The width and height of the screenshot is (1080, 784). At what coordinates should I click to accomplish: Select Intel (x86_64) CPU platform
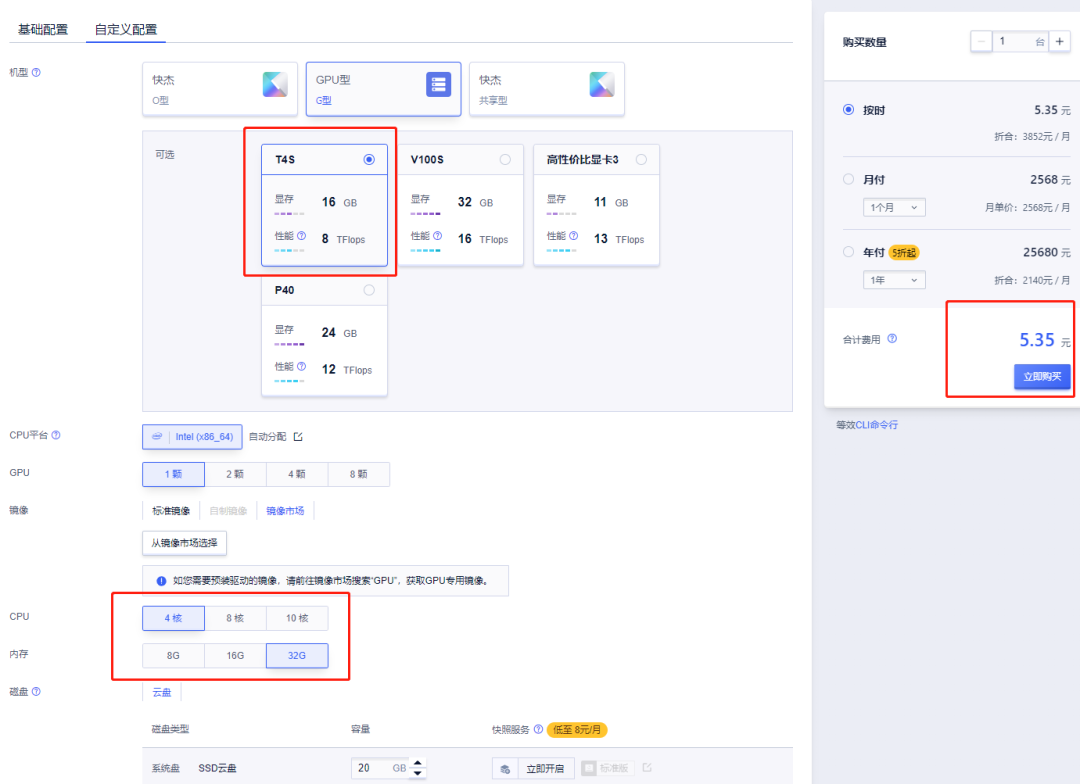192,437
